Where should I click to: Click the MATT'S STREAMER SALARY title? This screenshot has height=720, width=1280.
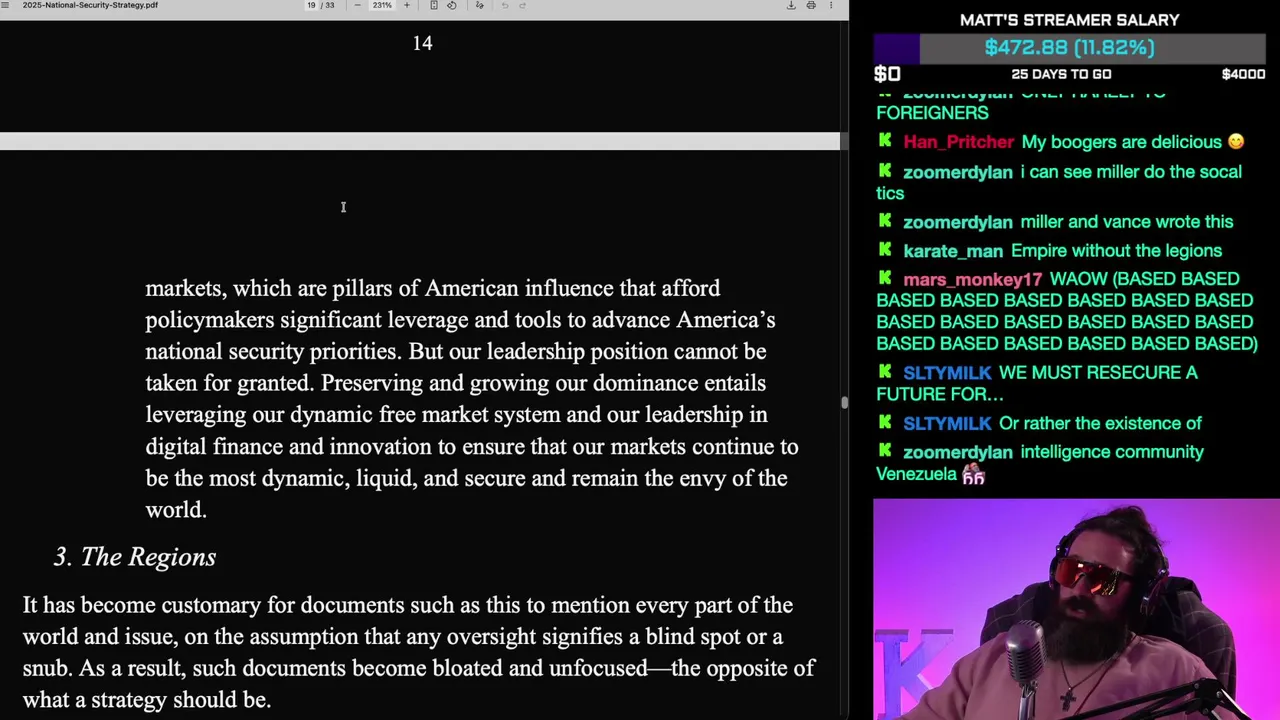coord(1069,20)
